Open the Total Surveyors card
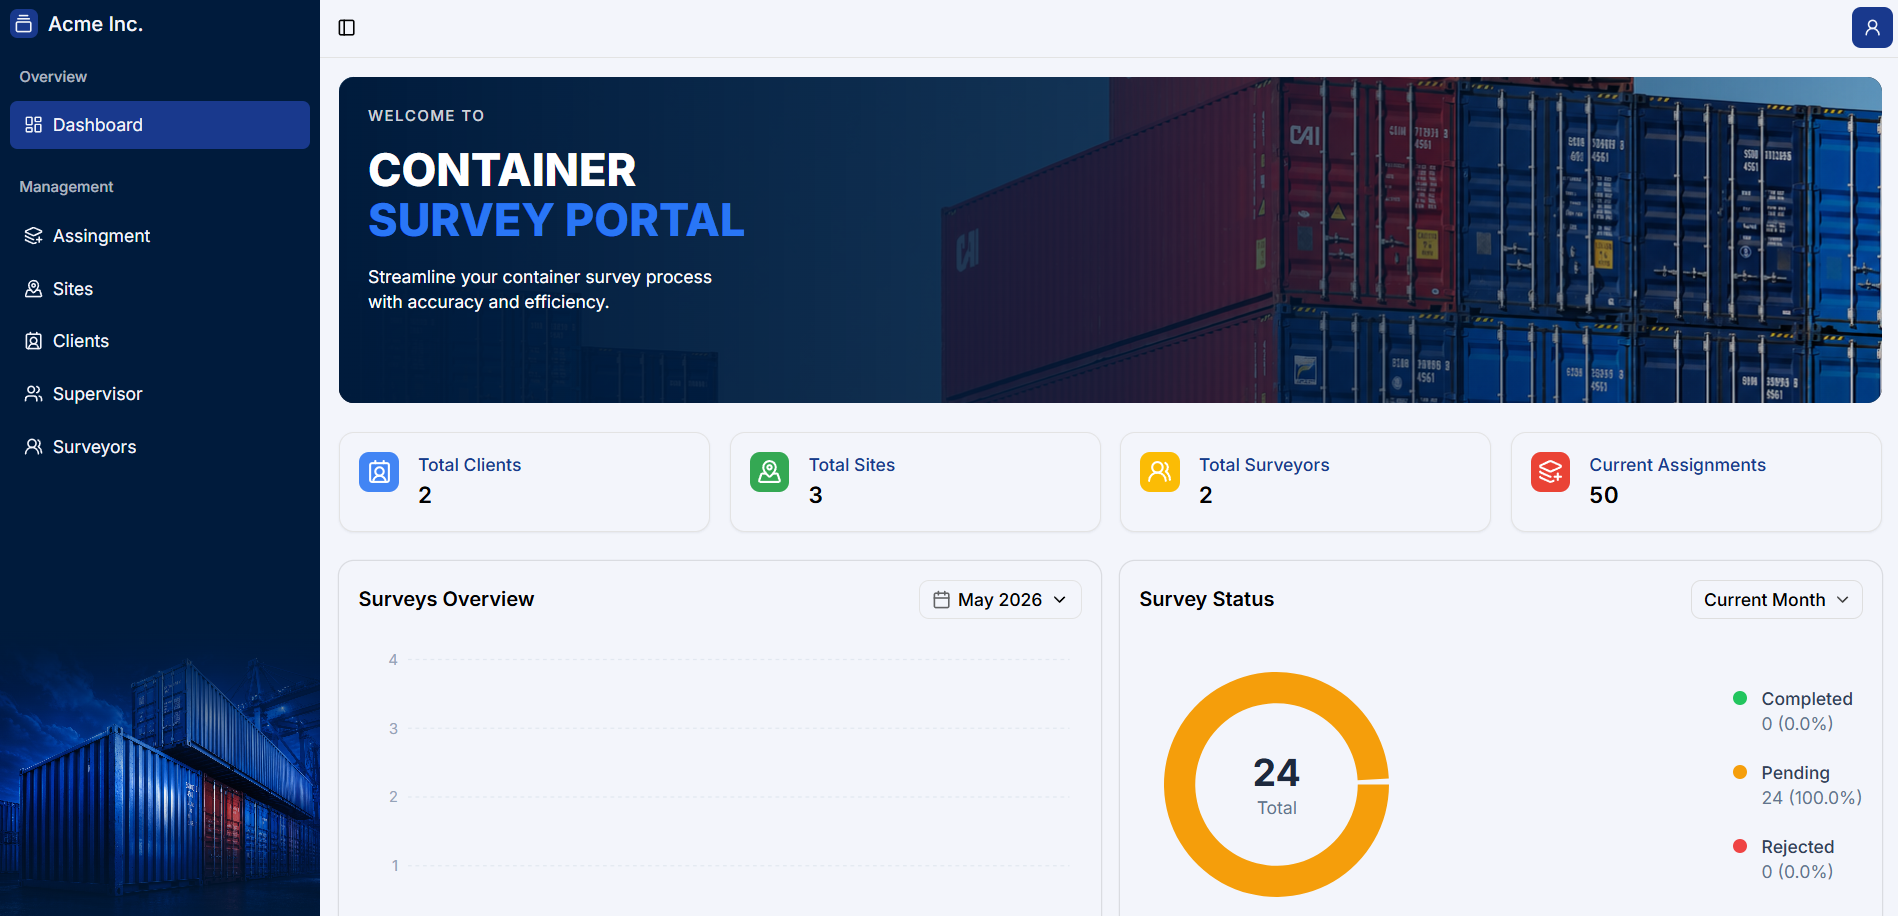The image size is (1898, 916). tap(1305, 482)
